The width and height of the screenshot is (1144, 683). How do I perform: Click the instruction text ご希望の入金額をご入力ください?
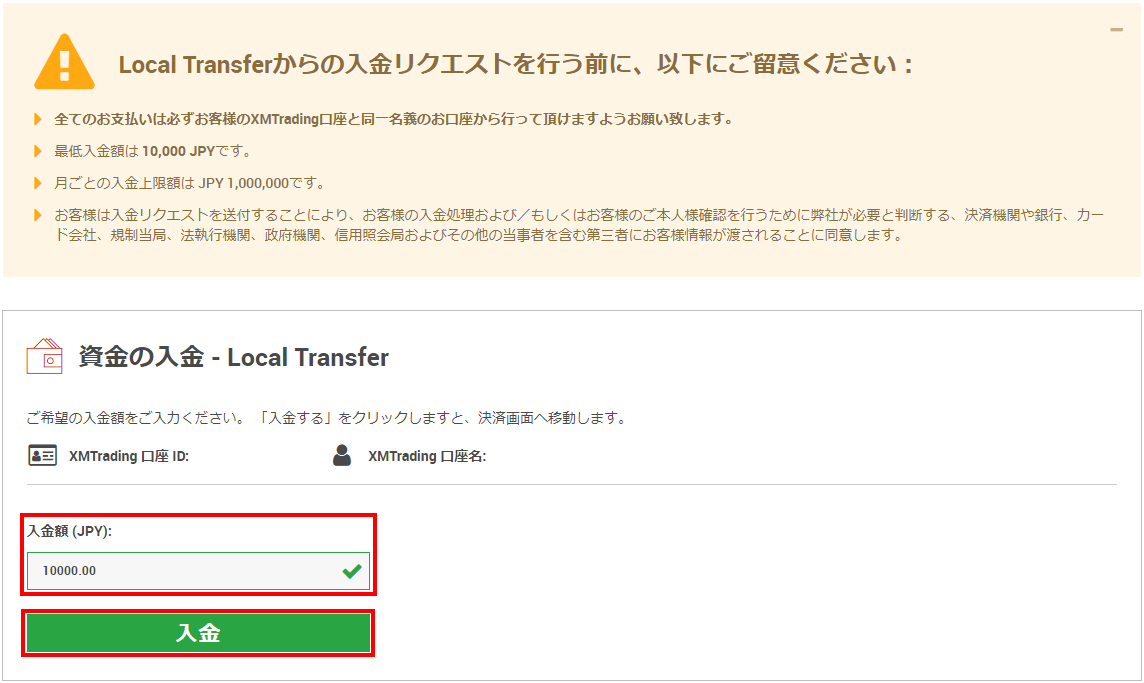click(327, 418)
